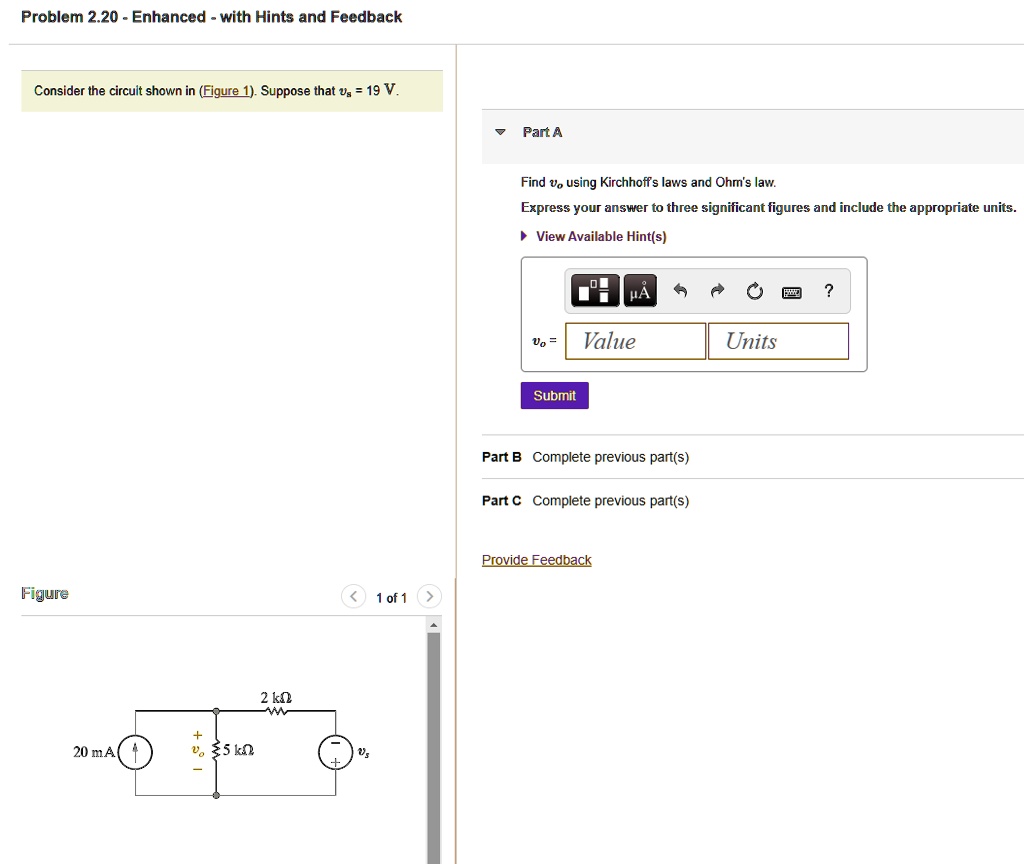Open Part B section

[x=501, y=457]
